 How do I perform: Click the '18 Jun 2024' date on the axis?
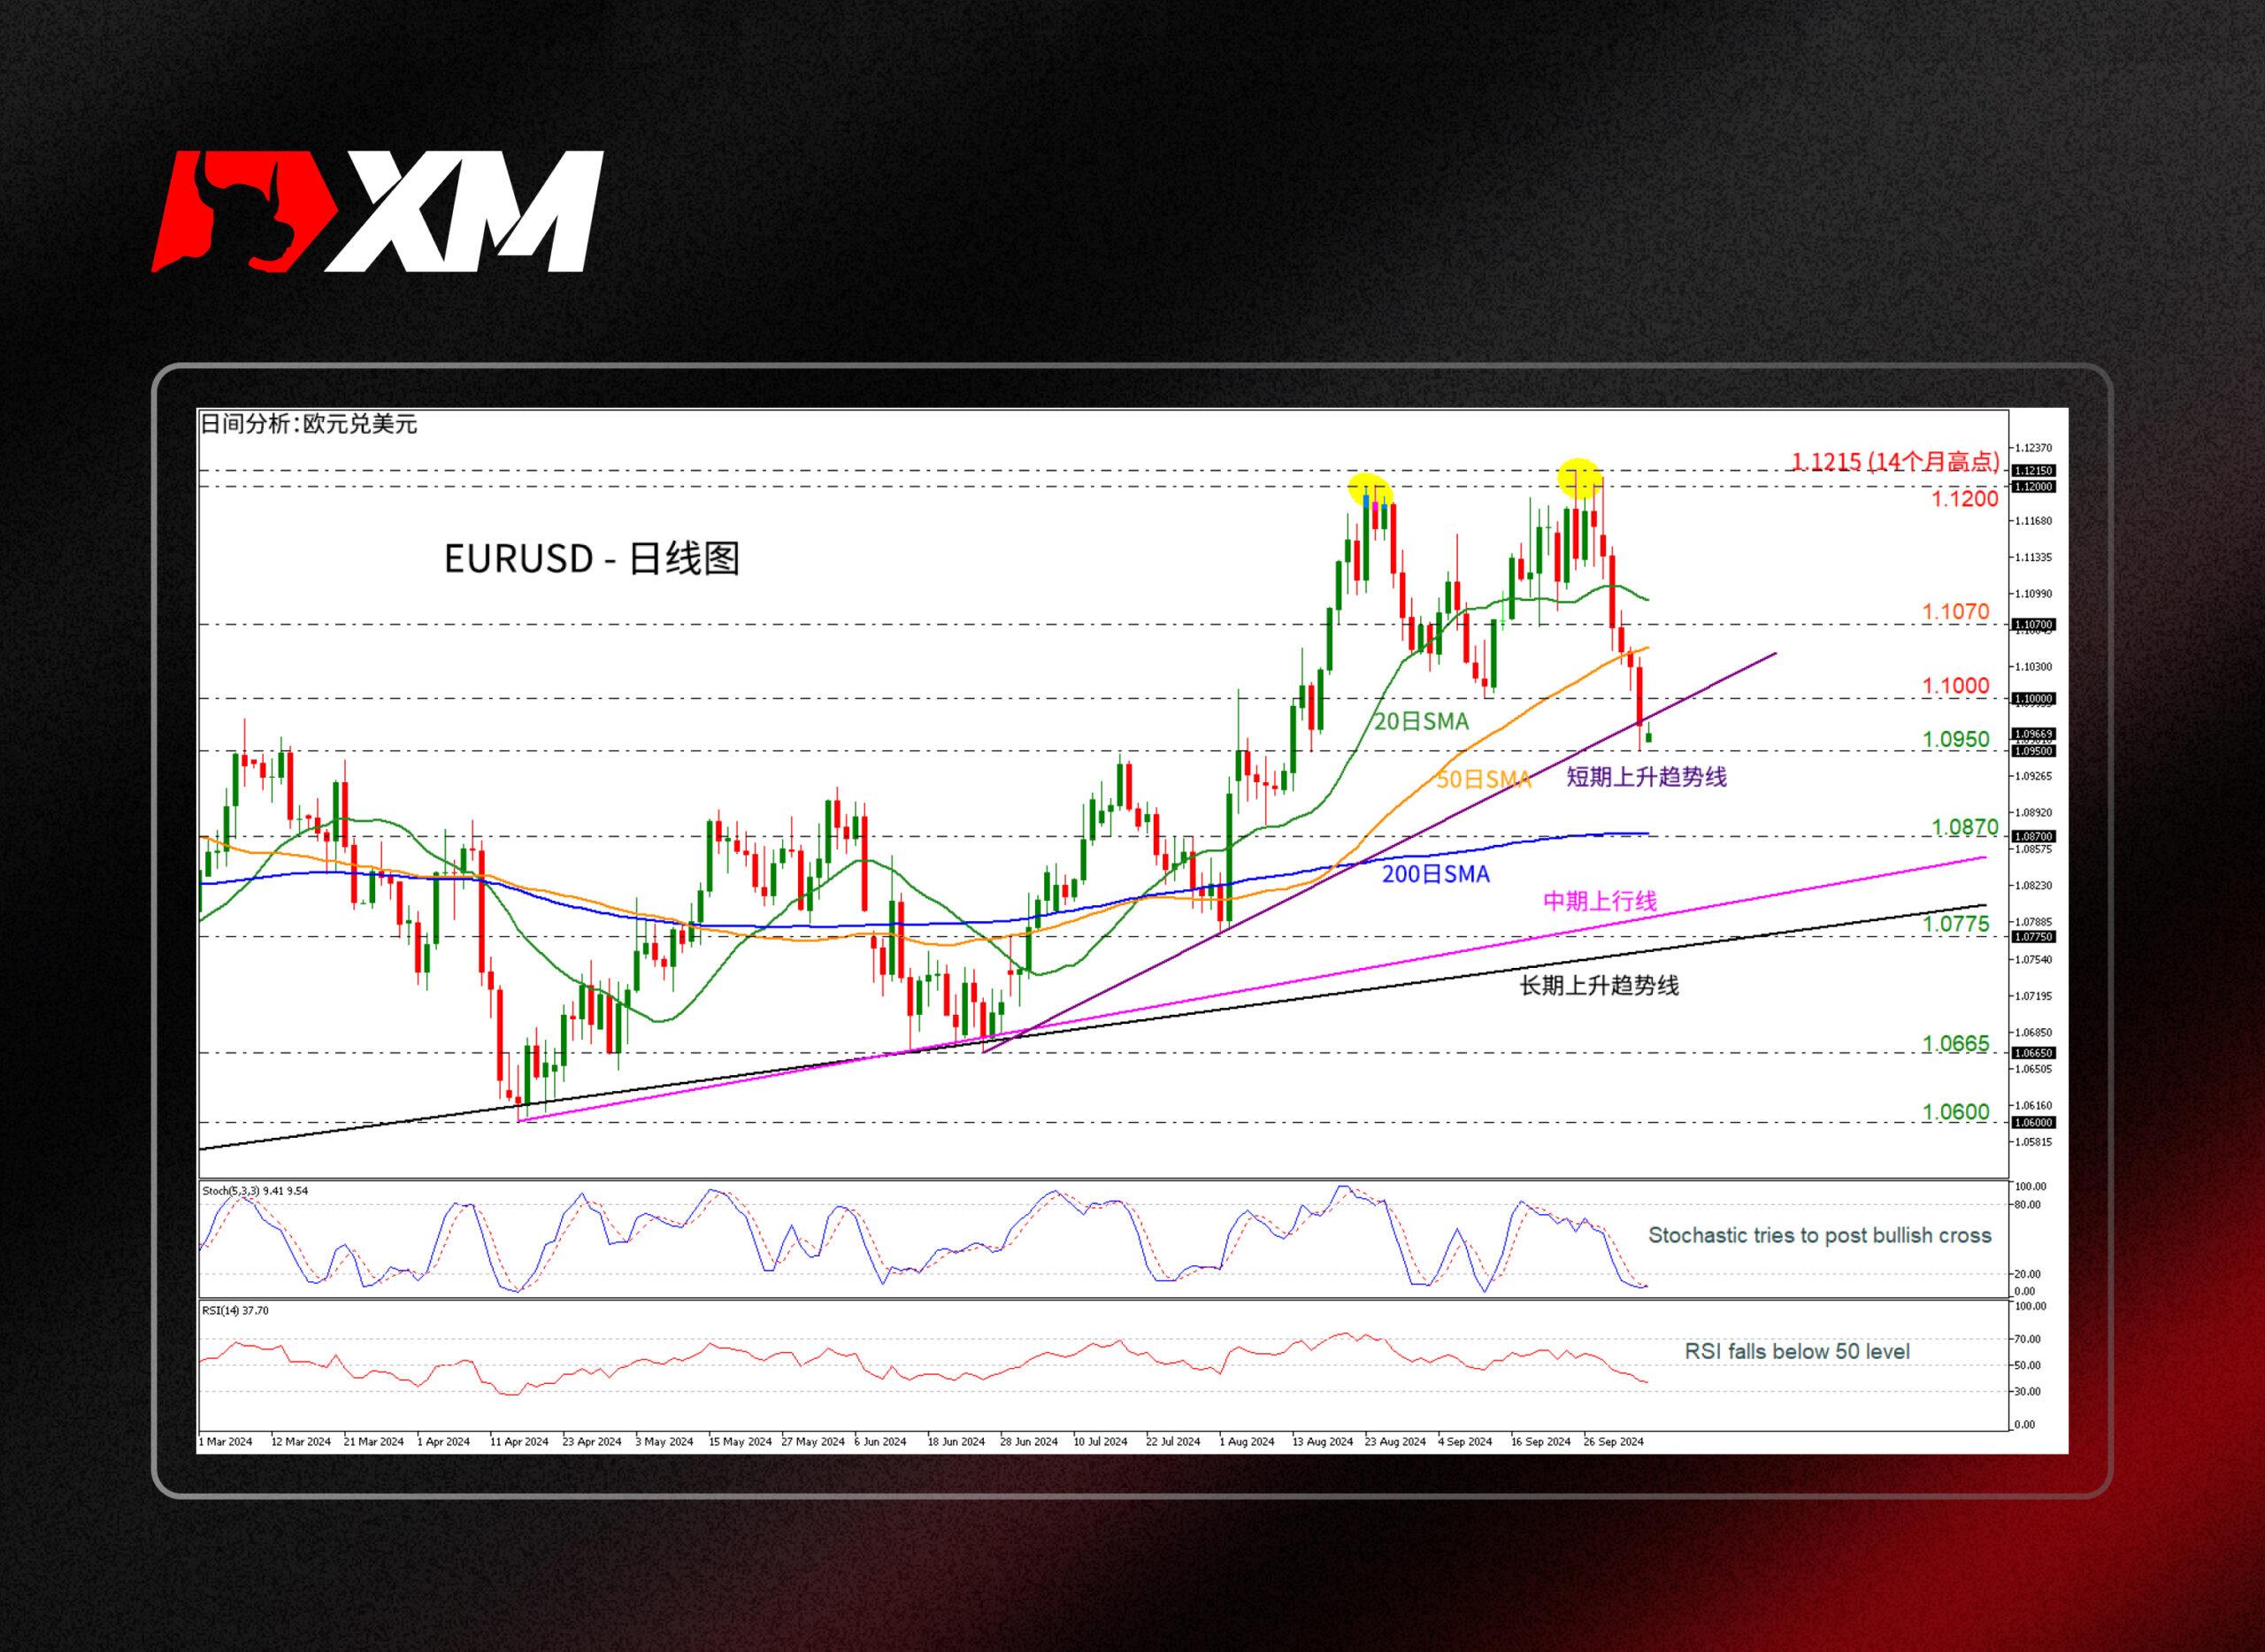(956, 1441)
